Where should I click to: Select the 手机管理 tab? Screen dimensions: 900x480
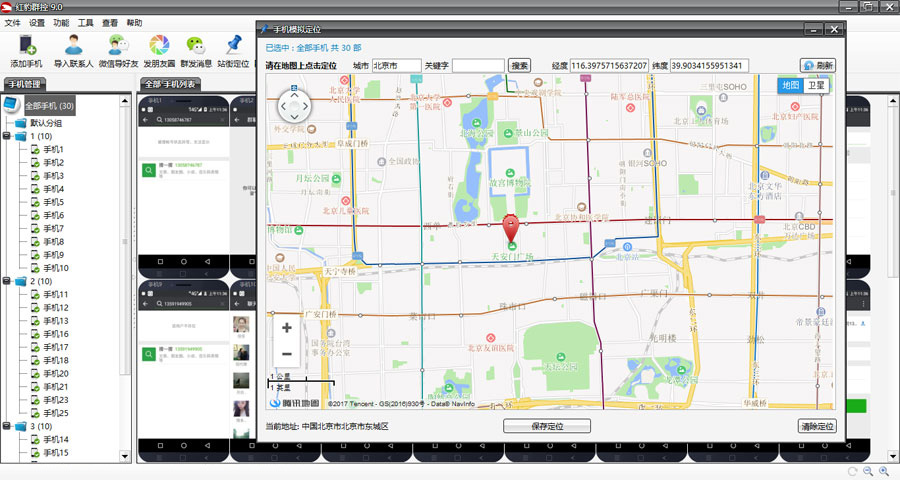coord(25,84)
